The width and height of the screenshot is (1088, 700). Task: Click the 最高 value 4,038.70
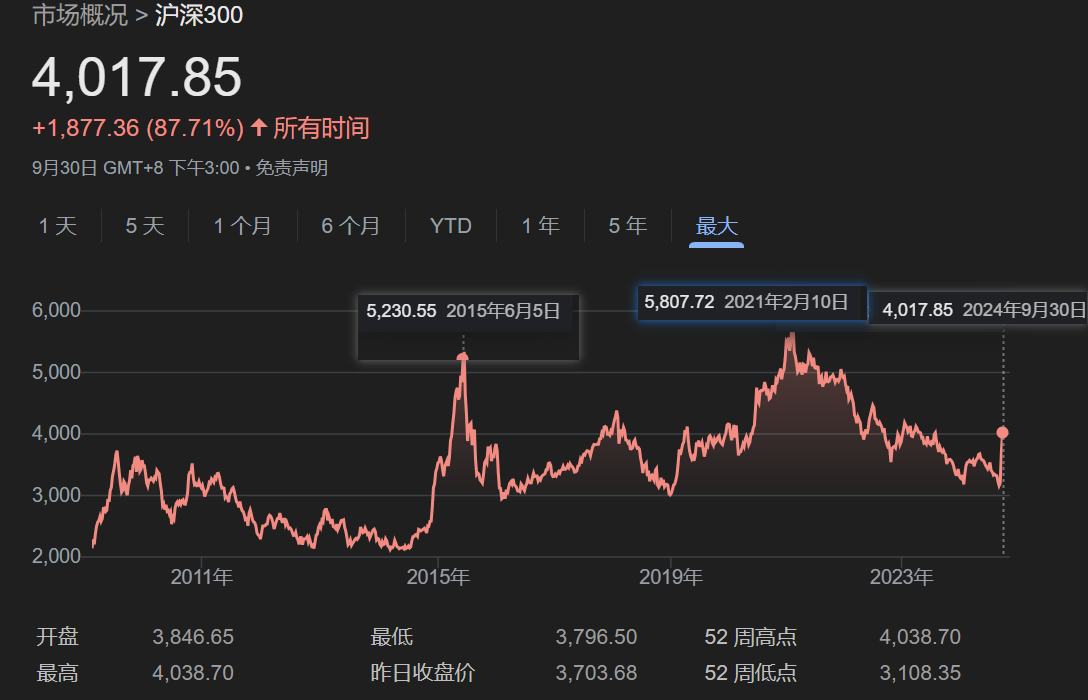pos(193,673)
